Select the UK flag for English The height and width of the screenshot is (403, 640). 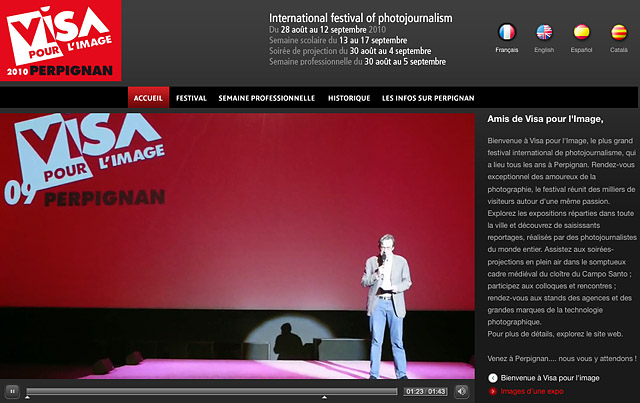click(x=544, y=32)
